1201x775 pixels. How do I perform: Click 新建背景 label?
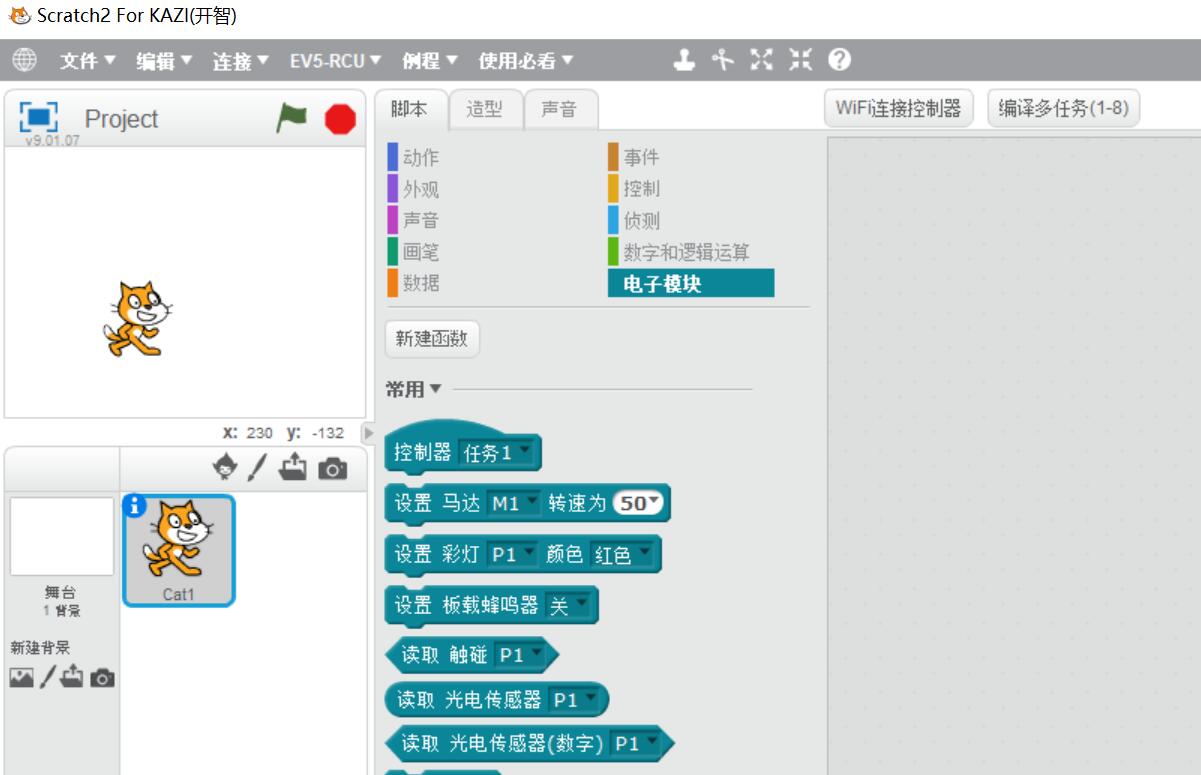(x=40, y=647)
